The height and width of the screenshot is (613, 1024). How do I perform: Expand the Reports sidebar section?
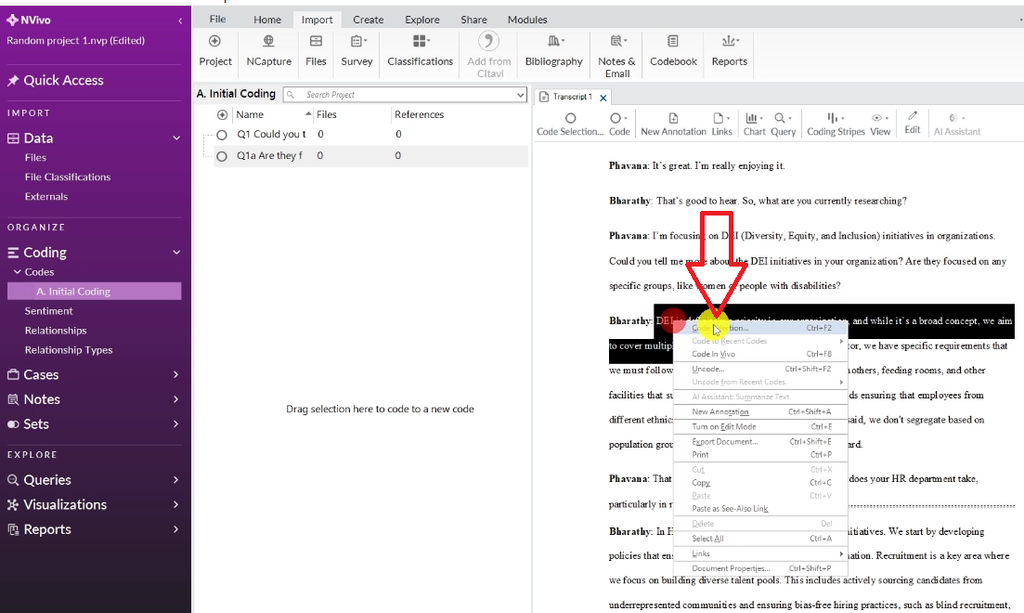pyautogui.click(x=176, y=529)
